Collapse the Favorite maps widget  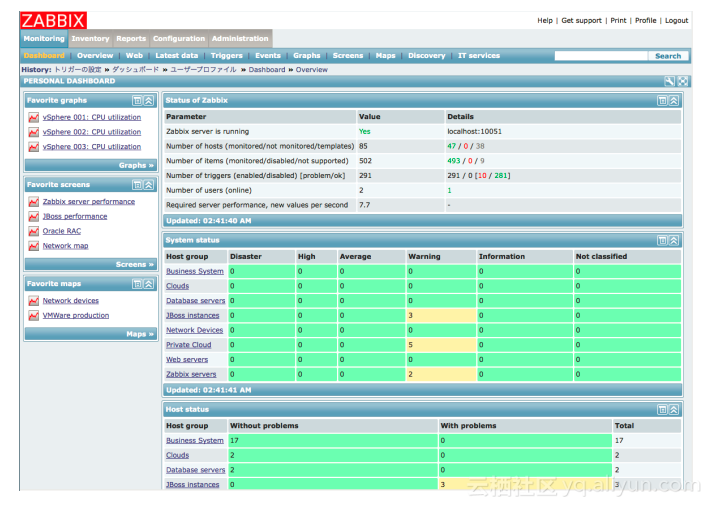[x=148, y=284]
